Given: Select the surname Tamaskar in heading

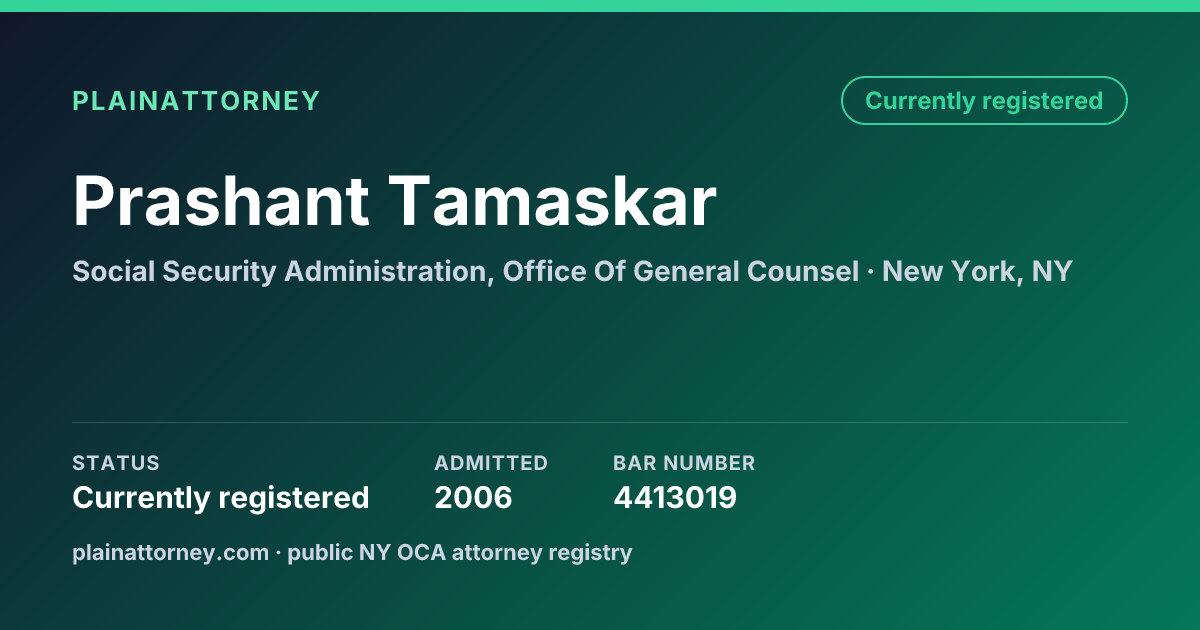Looking at the screenshot, I should pos(553,202).
